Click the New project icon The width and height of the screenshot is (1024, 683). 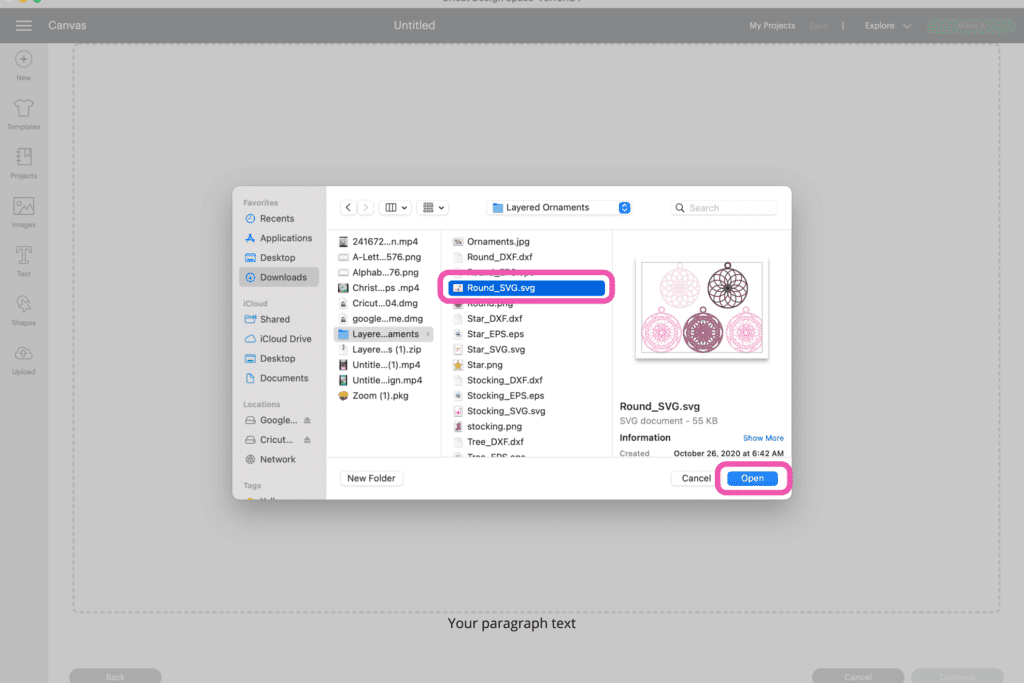[x=24, y=65]
